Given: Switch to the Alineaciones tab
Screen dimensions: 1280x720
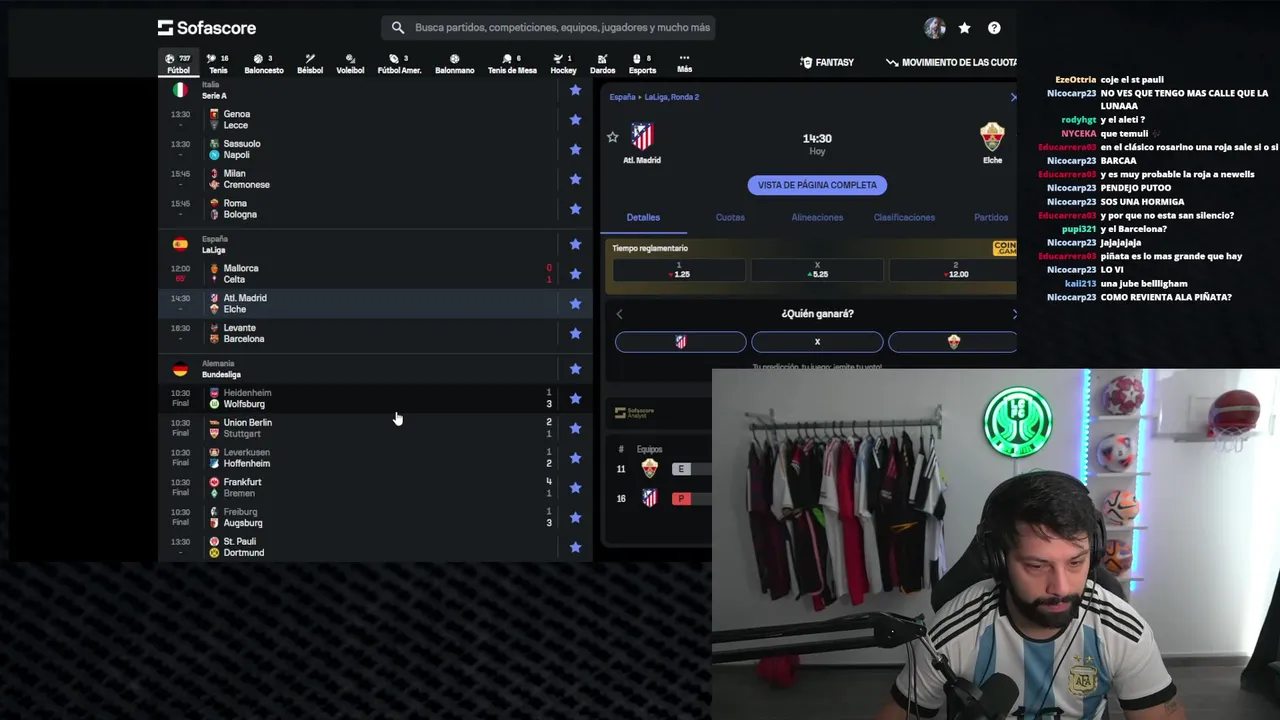Looking at the screenshot, I should [817, 217].
